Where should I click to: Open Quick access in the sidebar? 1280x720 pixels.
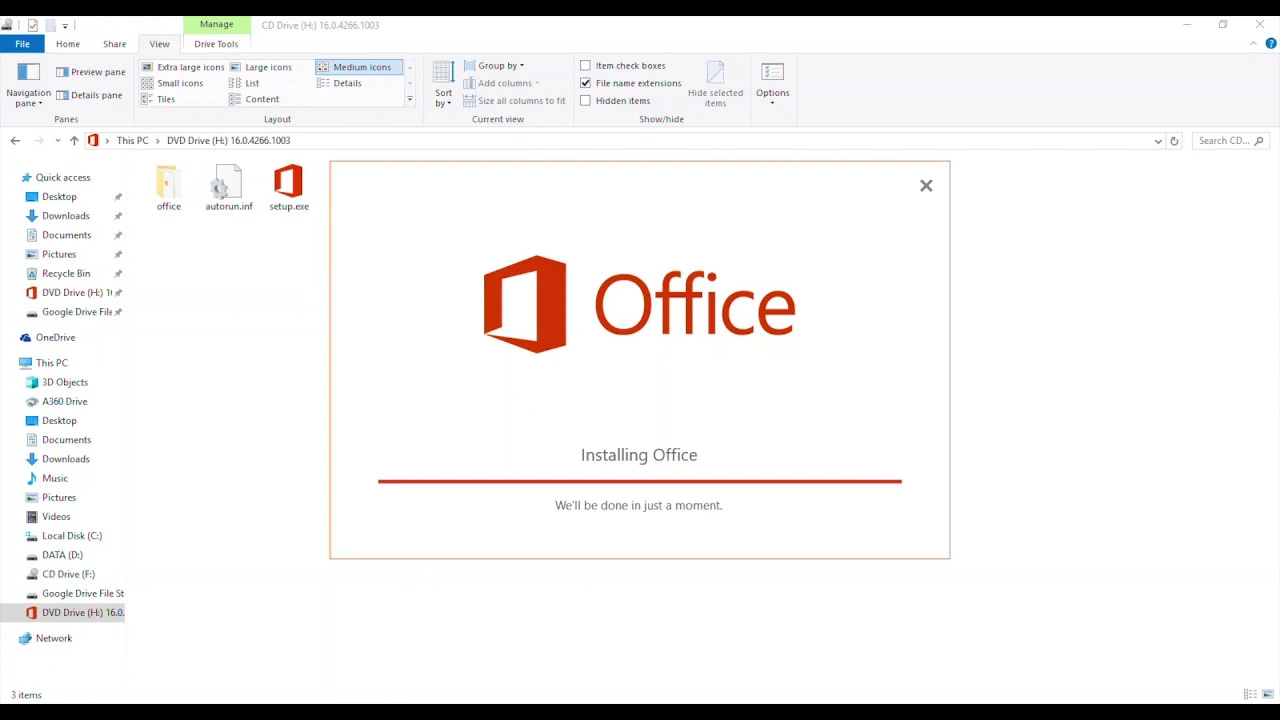coord(63,177)
